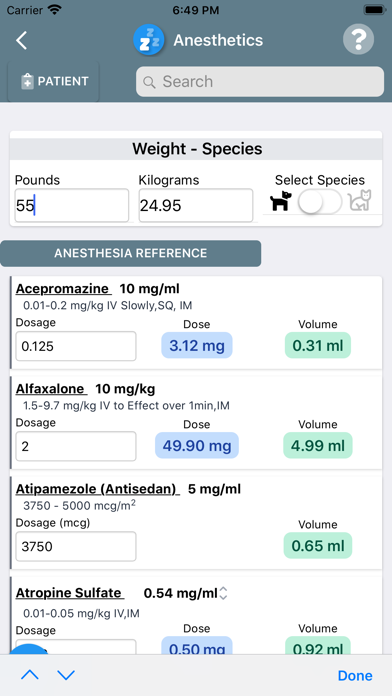Go to next field with down chevron
This screenshot has height=696, width=392.
coord(66,675)
